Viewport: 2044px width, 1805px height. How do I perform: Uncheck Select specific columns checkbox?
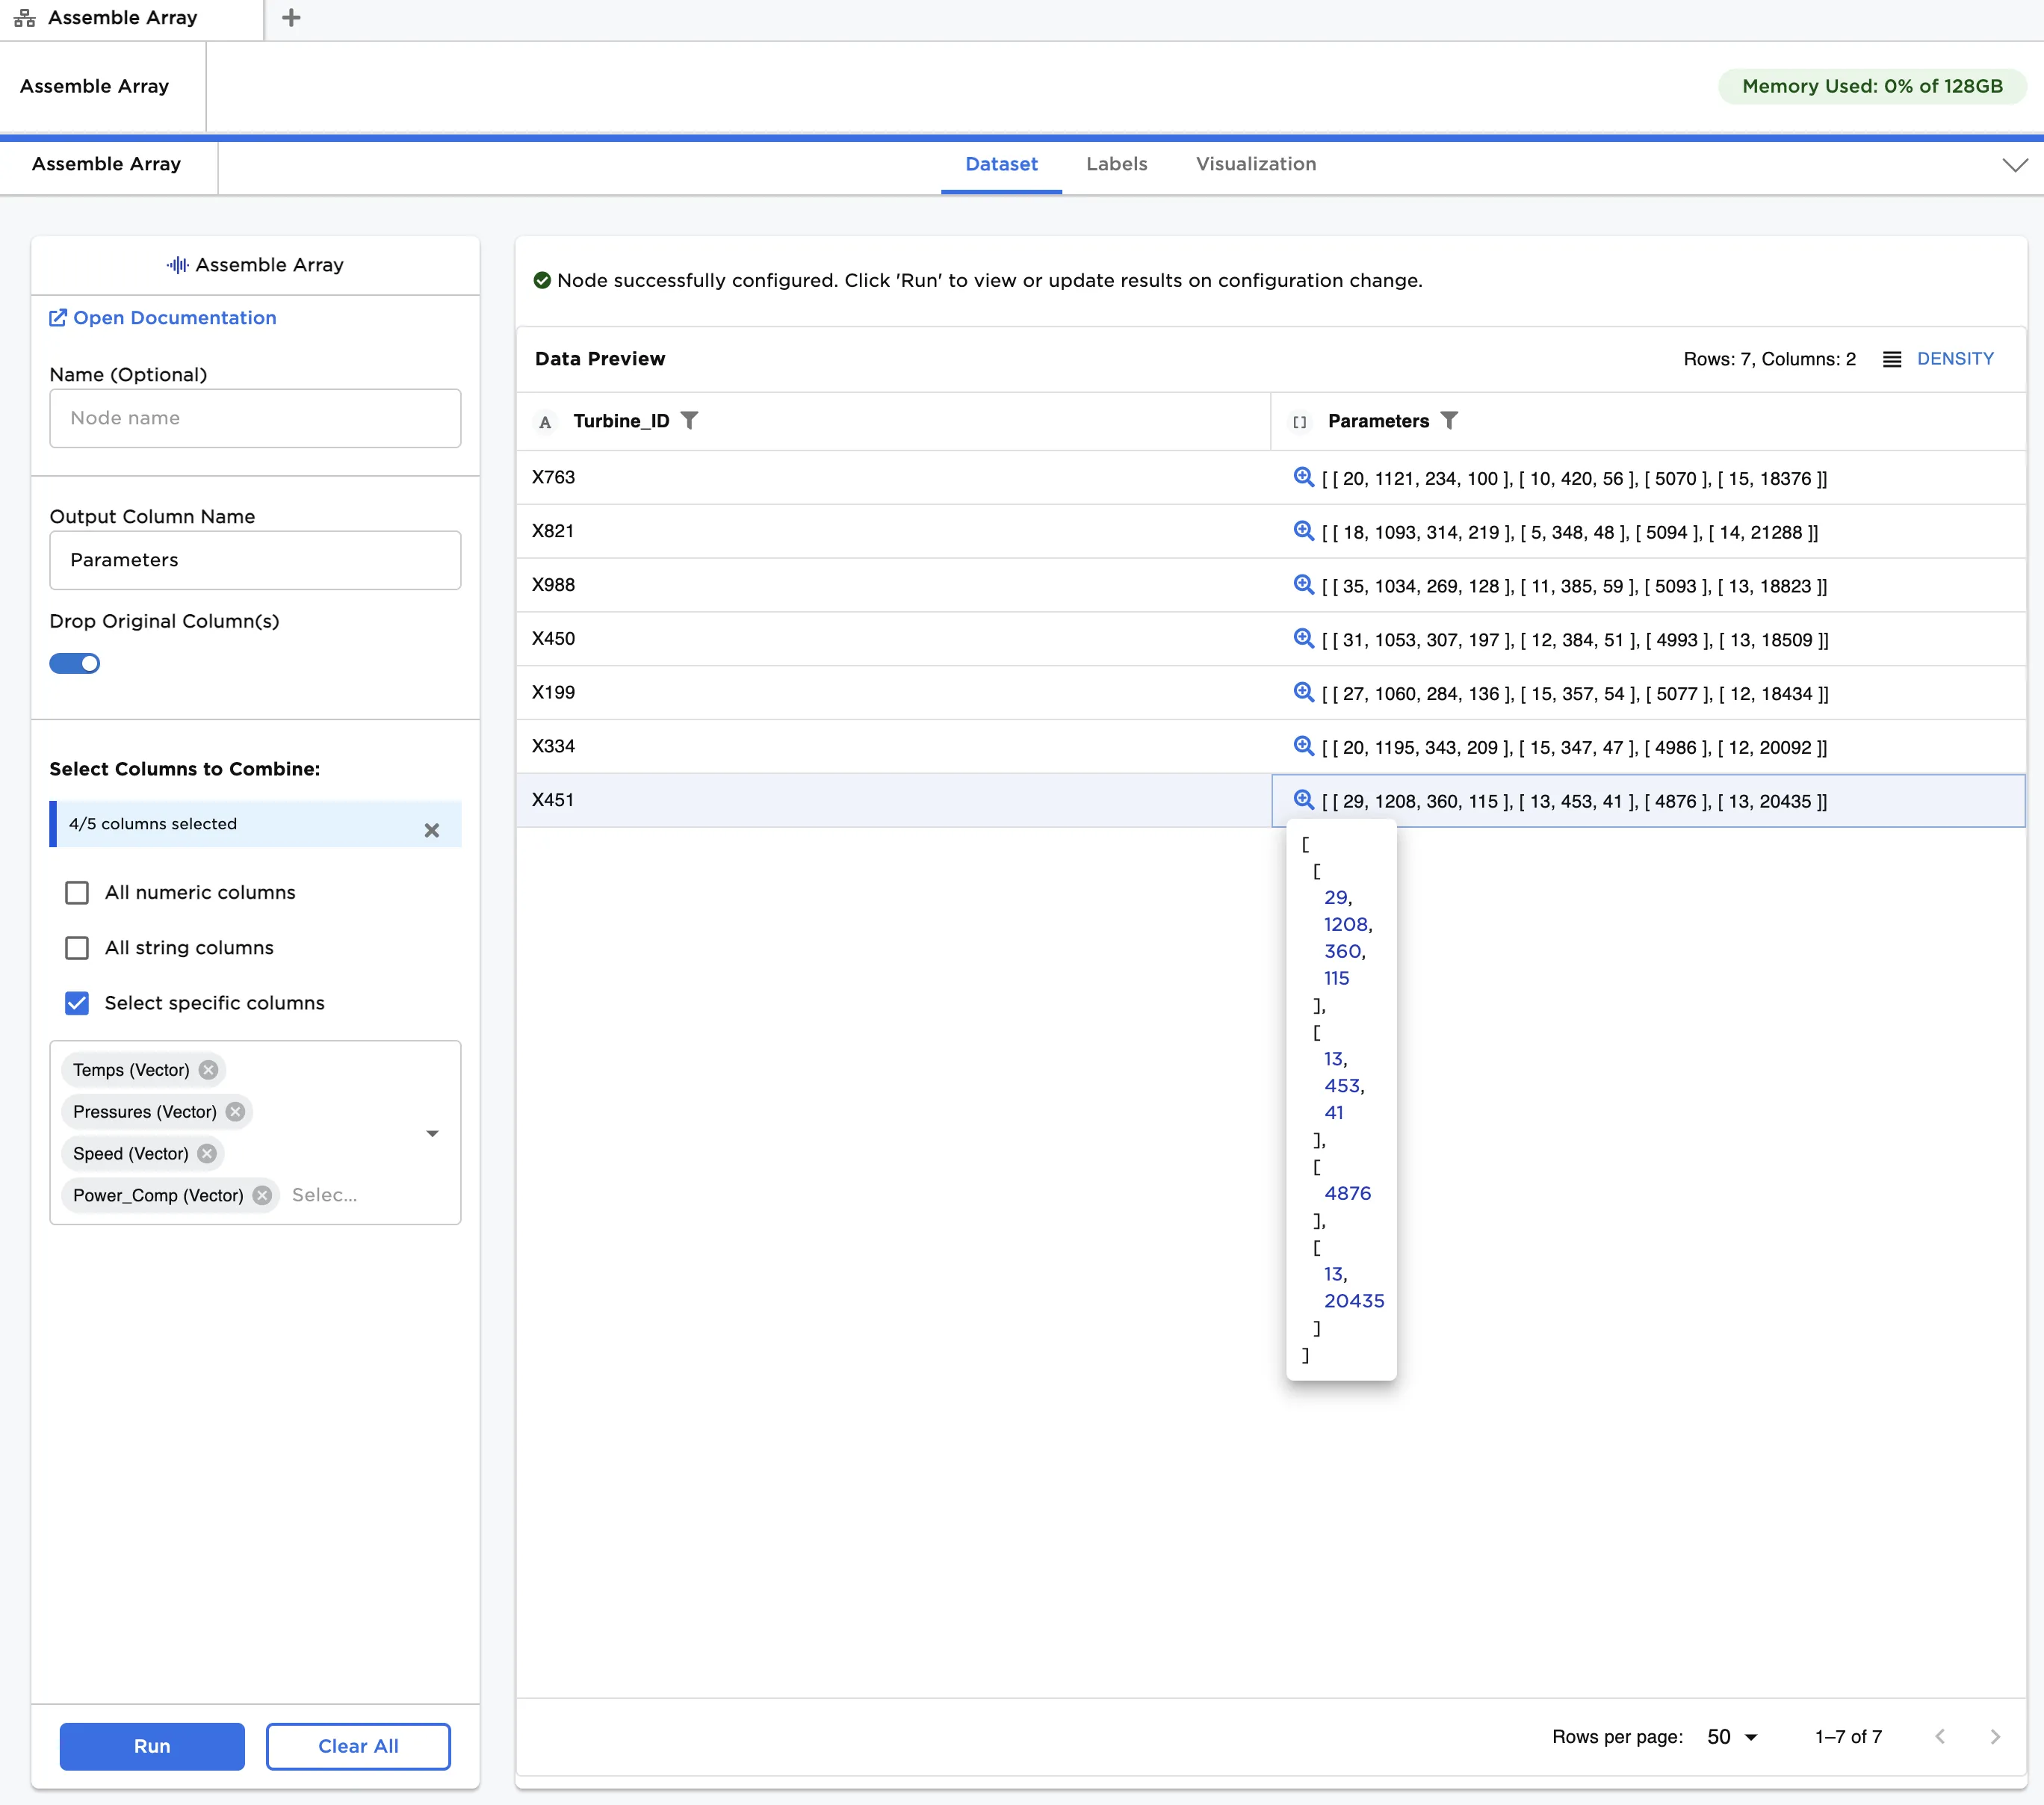click(77, 1003)
